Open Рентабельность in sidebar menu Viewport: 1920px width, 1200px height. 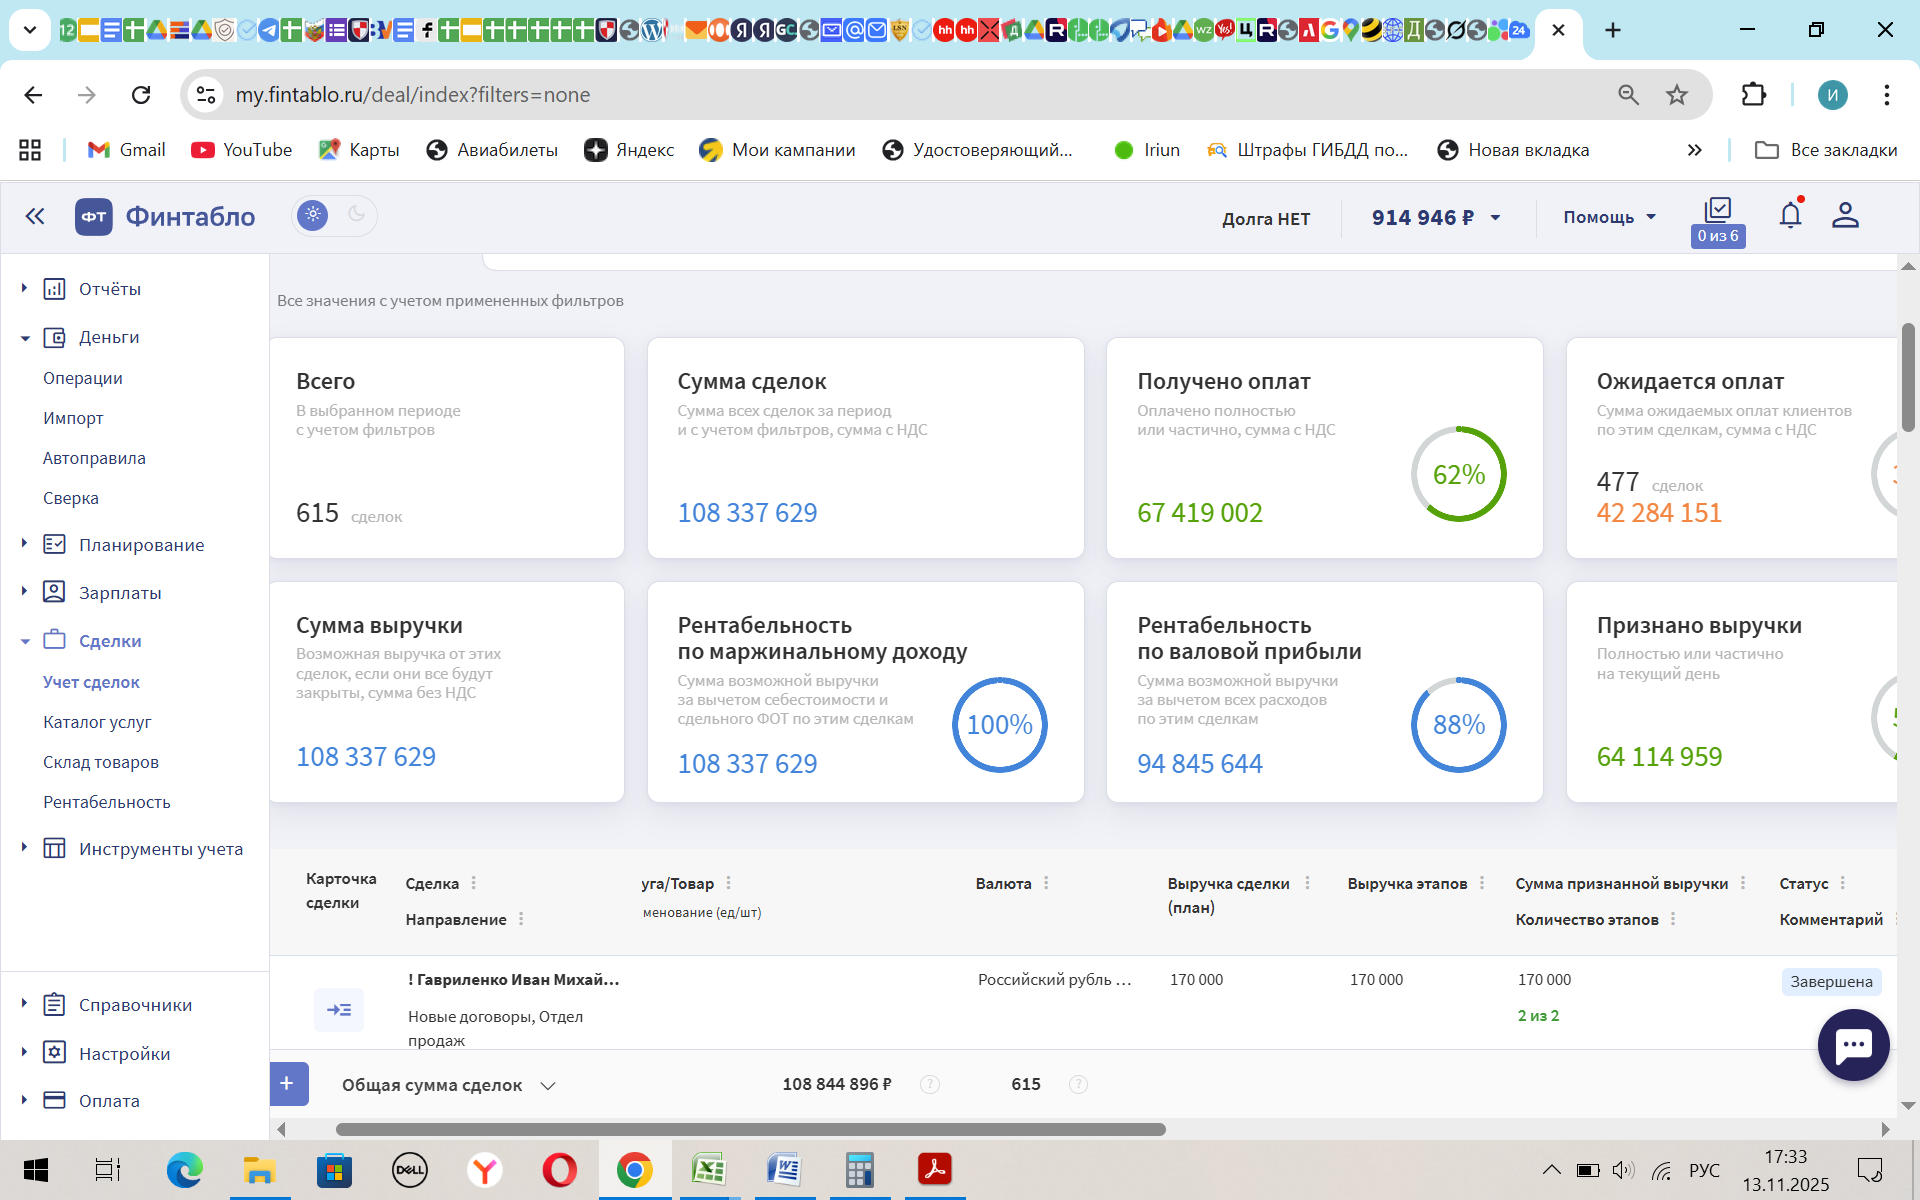pos(107,802)
